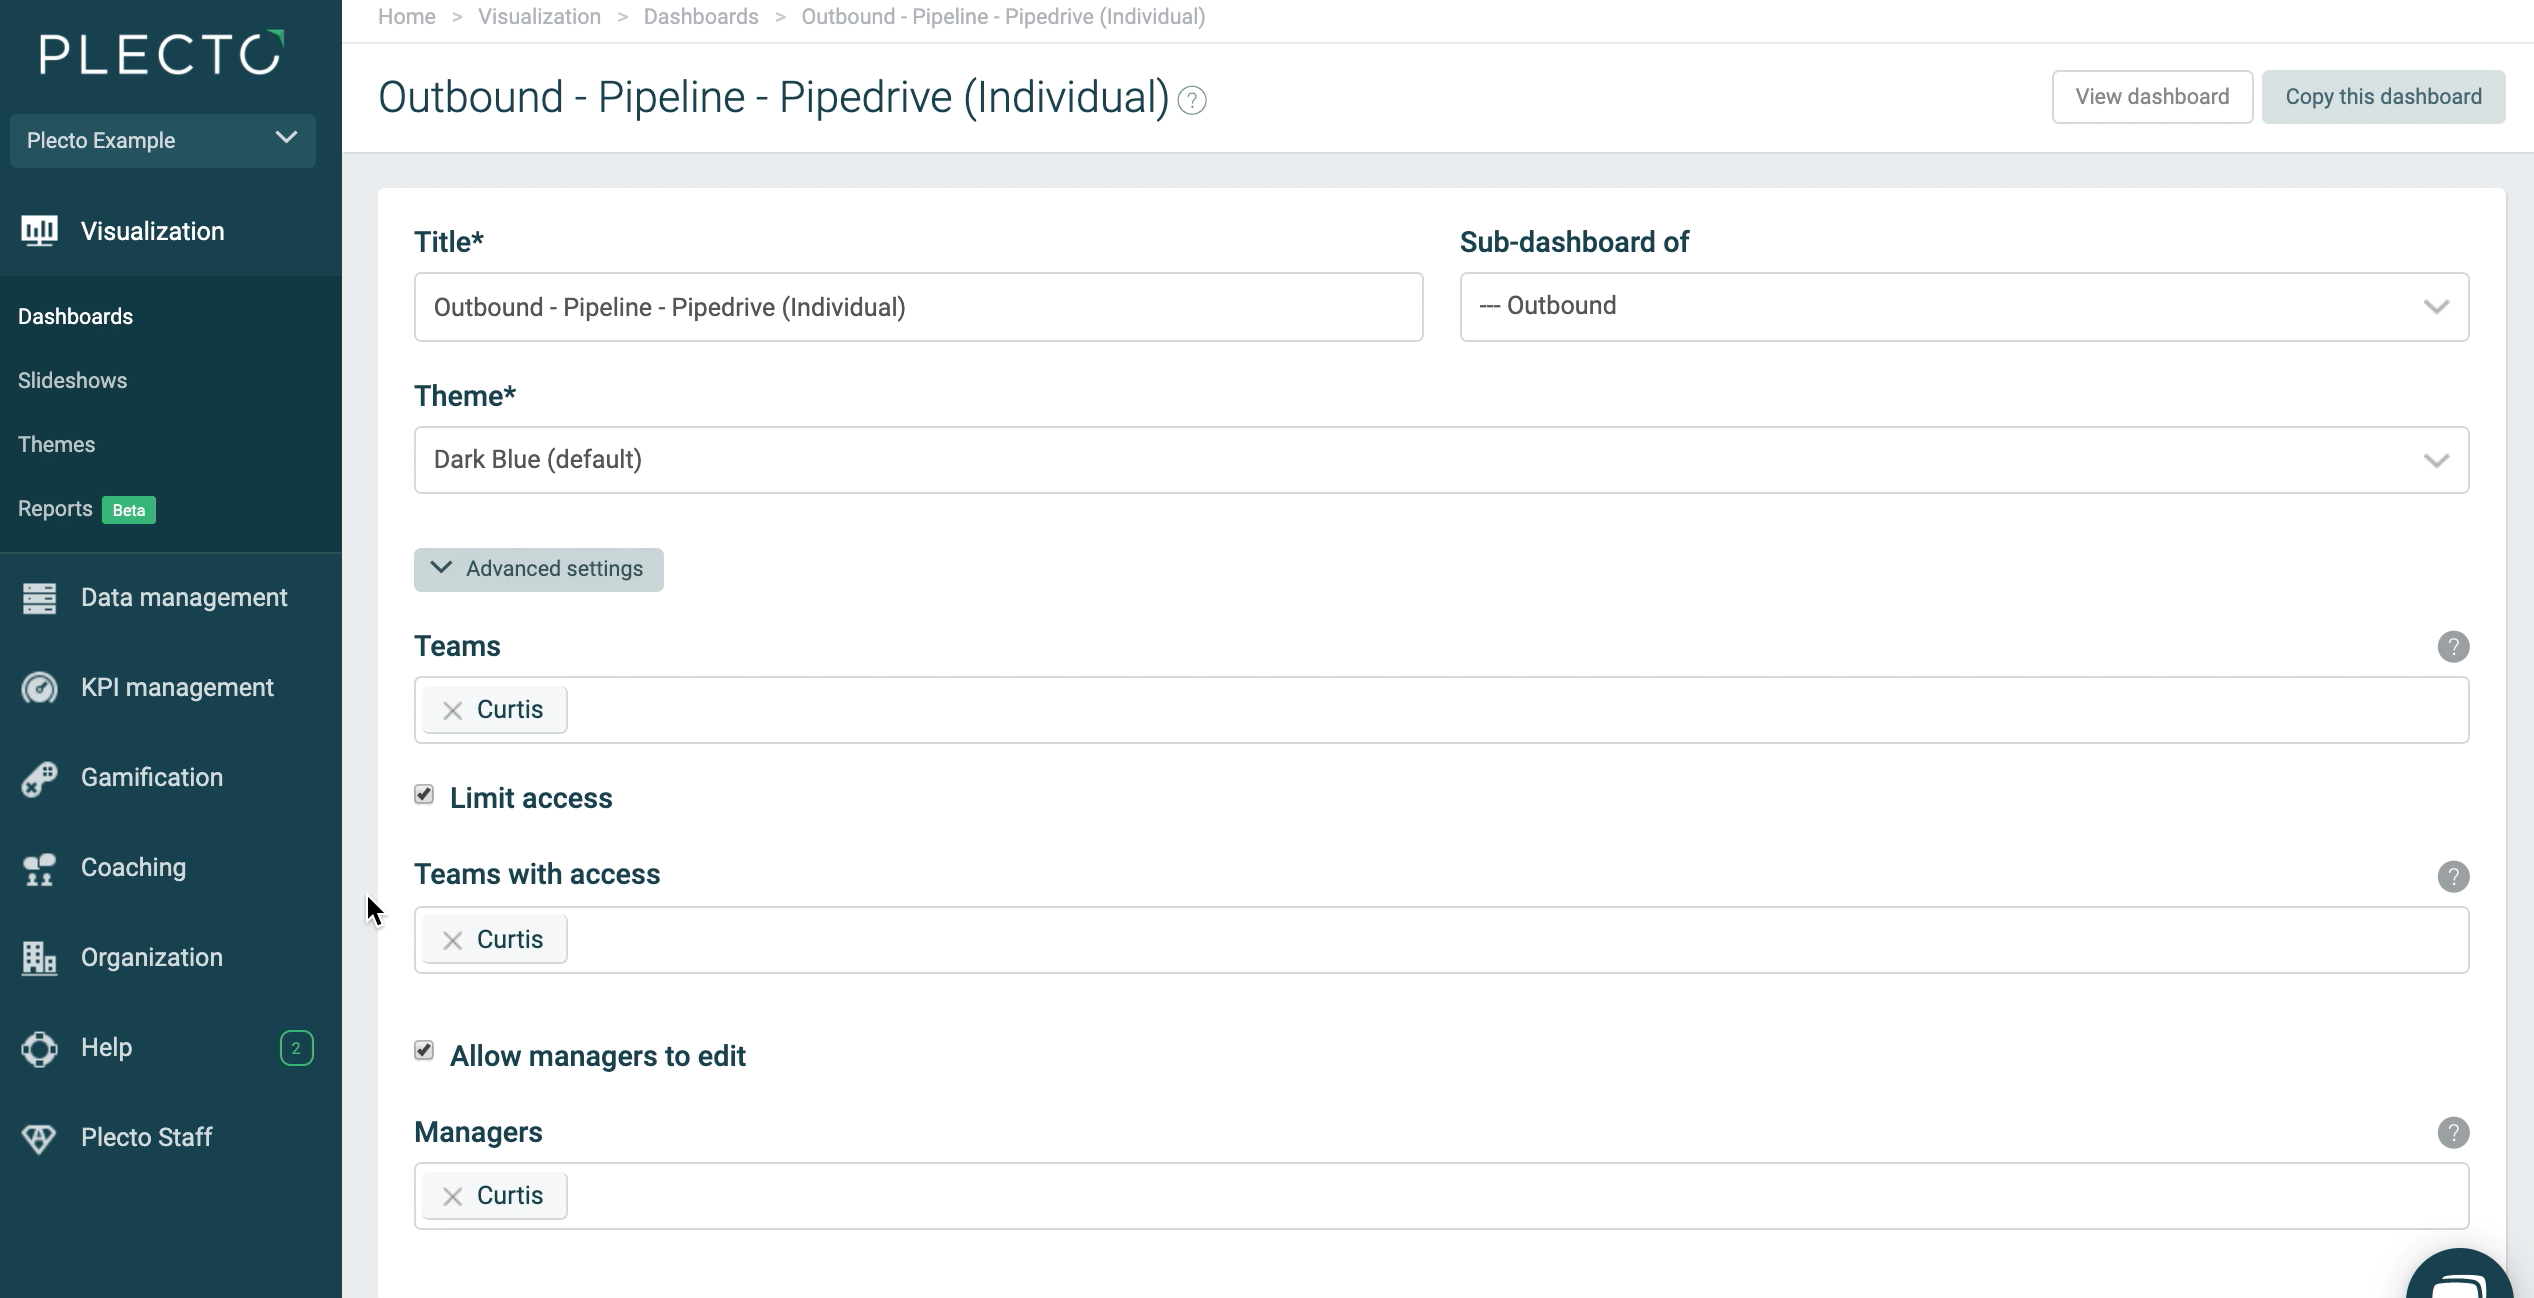Click the KPI management gauge icon
The height and width of the screenshot is (1298, 2534).
(x=39, y=688)
